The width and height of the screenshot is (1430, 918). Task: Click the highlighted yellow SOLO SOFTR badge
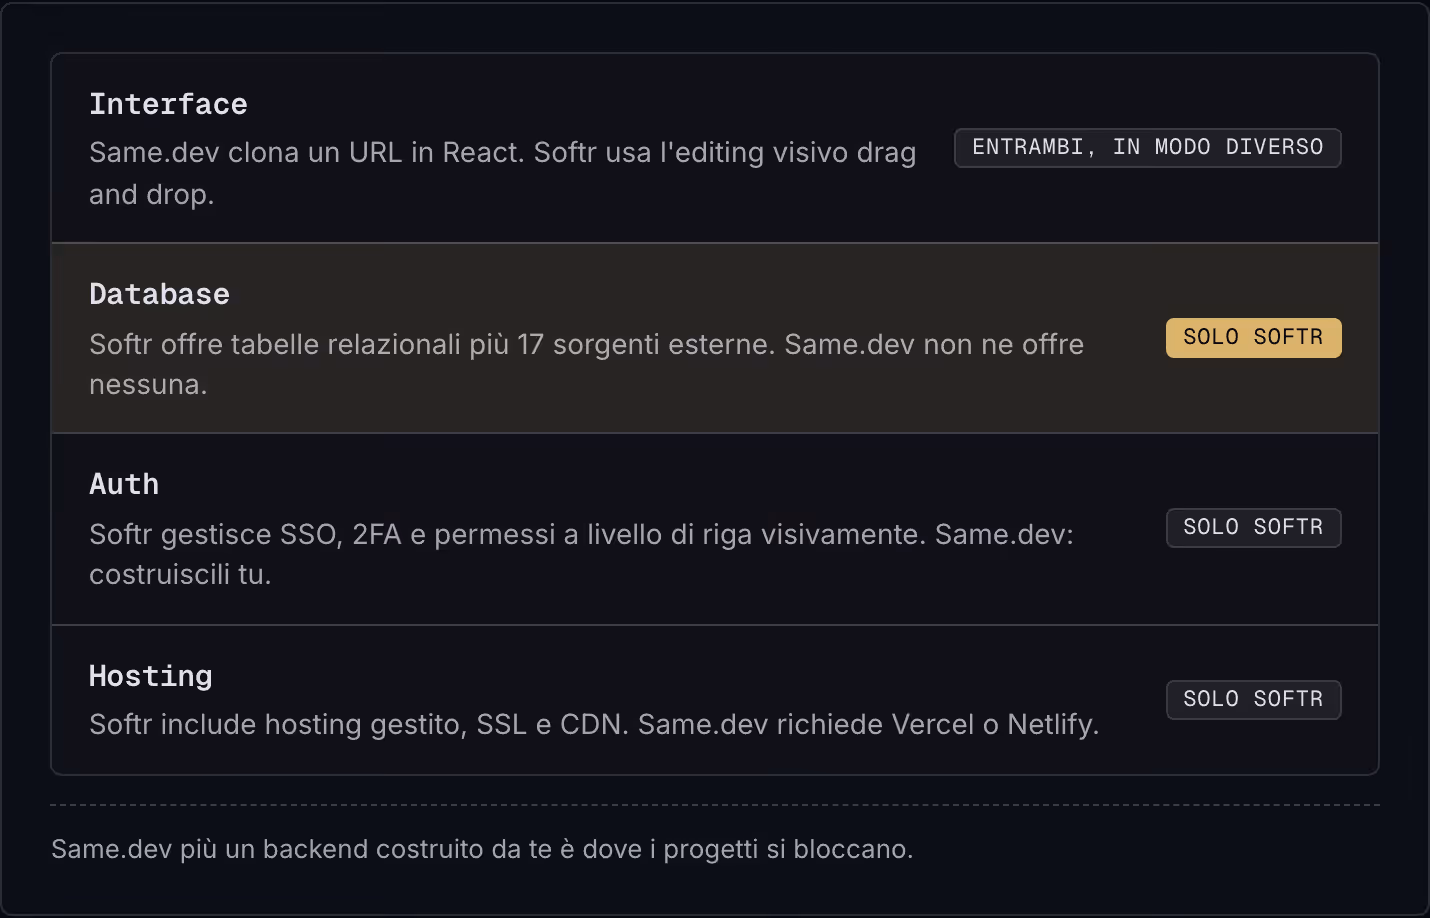[1253, 337]
